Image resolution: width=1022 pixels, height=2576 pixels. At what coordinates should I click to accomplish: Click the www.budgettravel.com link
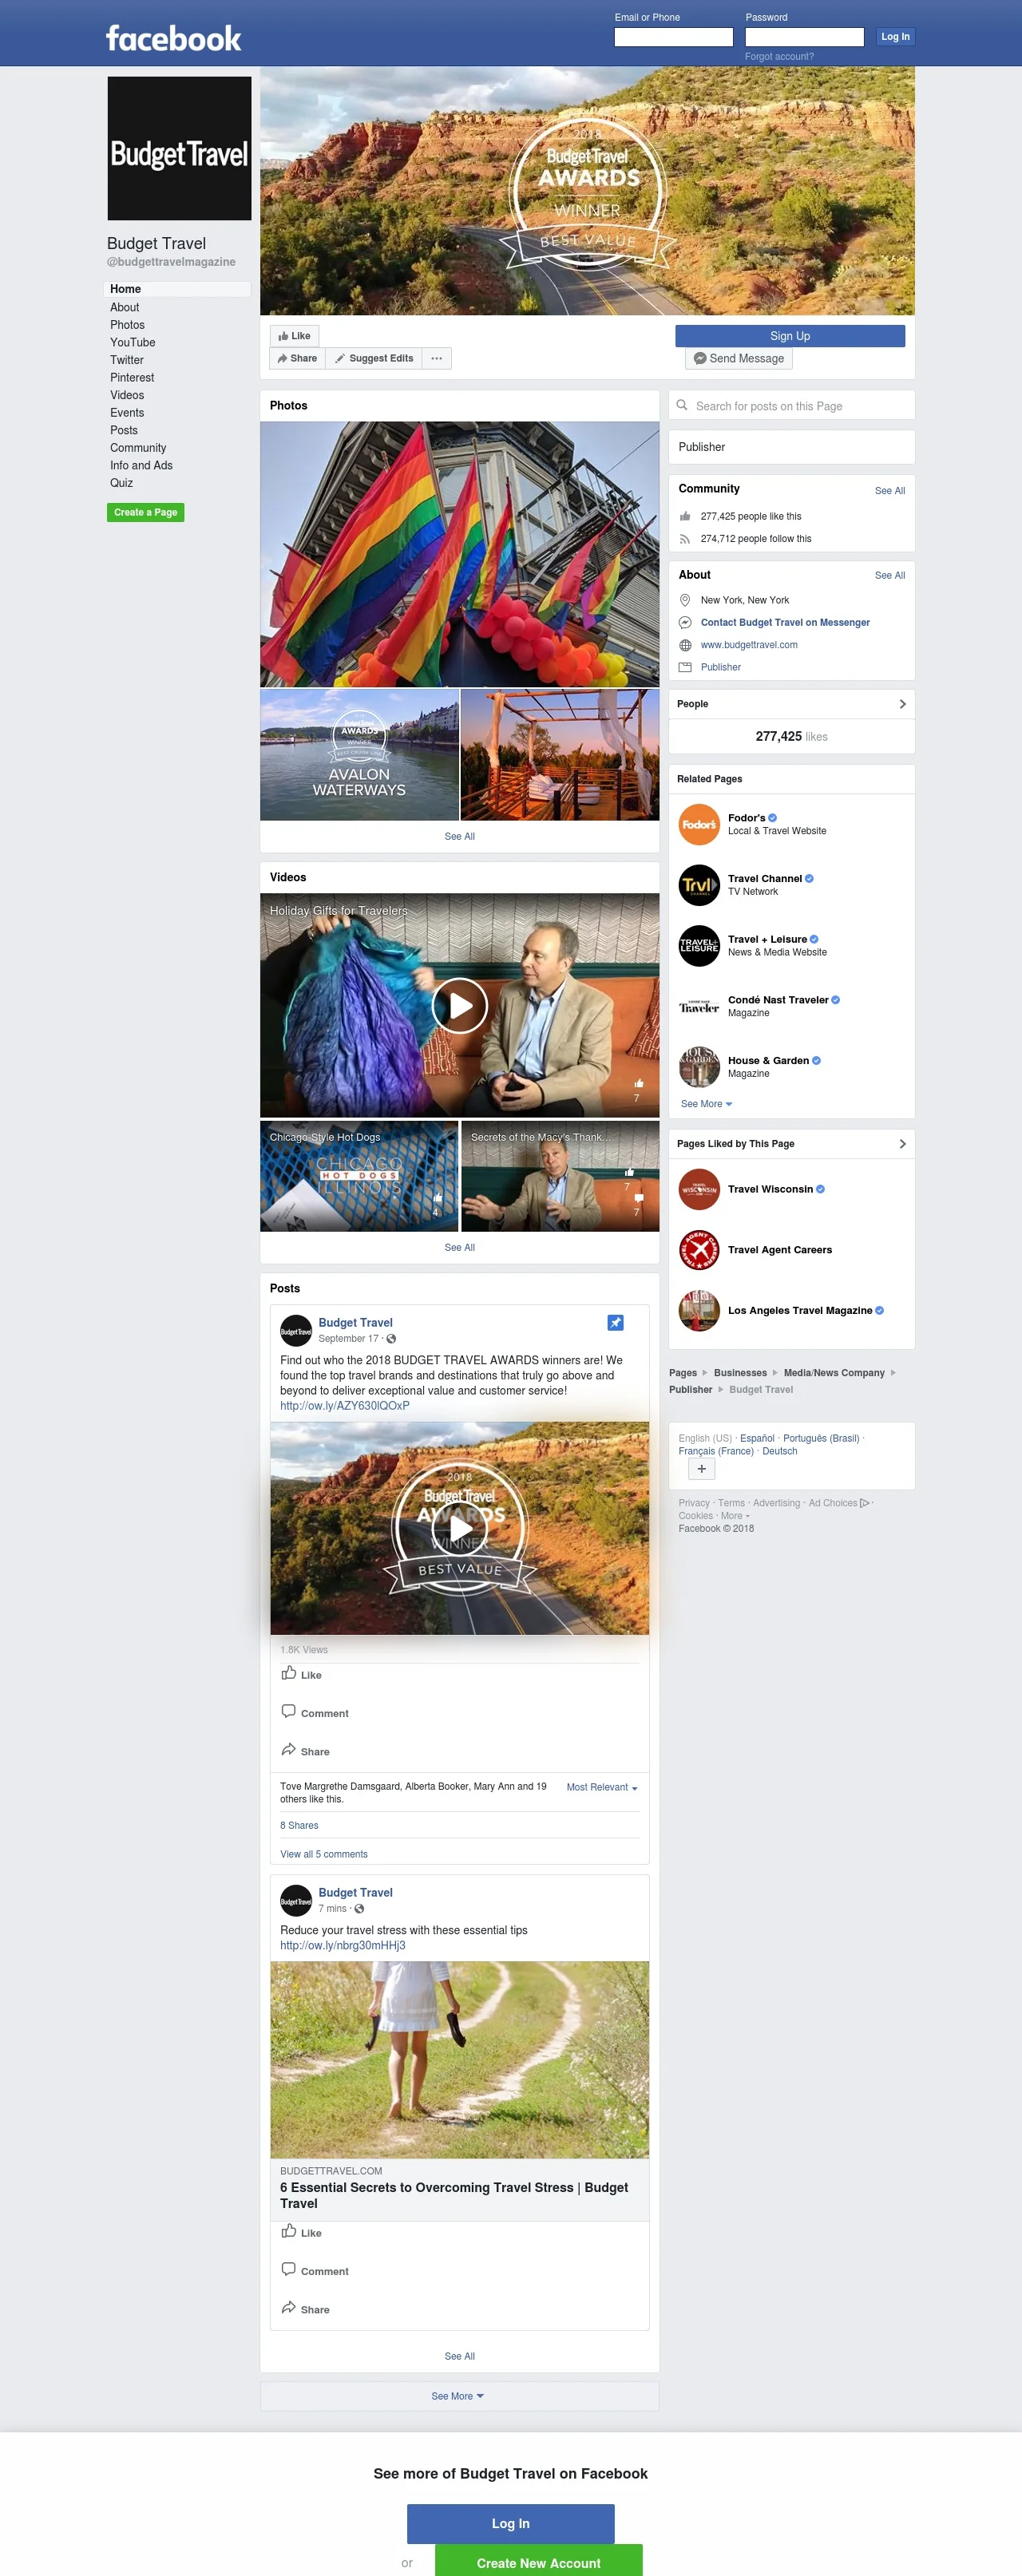pyautogui.click(x=749, y=645)
